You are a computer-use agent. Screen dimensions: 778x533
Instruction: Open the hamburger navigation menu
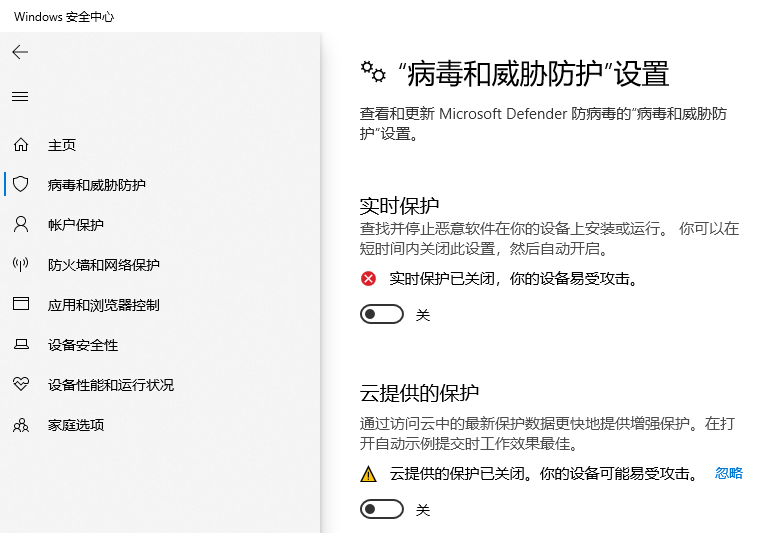(x=20, y=96)
